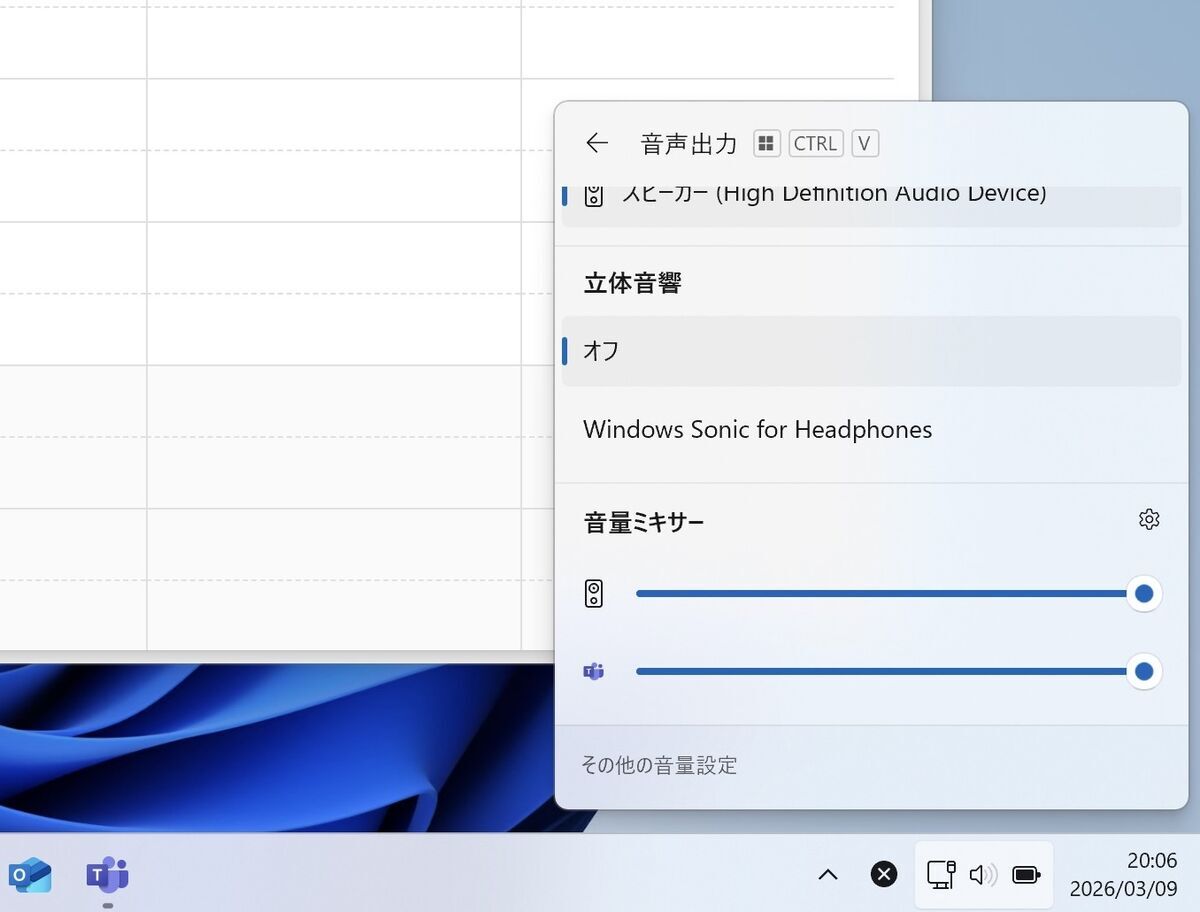The height and width of the screenshot is (912, 1200).
Task: Click the black X tray icon
Action: coord(884,875)
